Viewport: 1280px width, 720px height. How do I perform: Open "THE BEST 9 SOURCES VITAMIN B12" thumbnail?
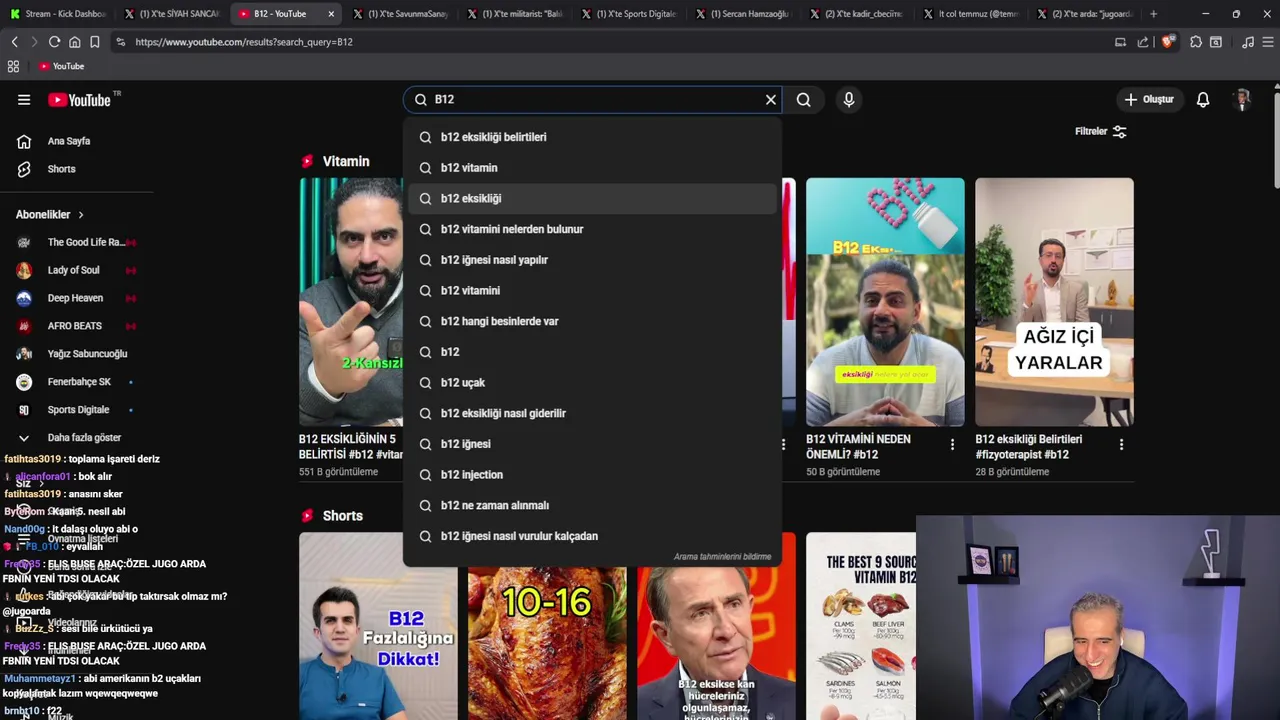861,626
